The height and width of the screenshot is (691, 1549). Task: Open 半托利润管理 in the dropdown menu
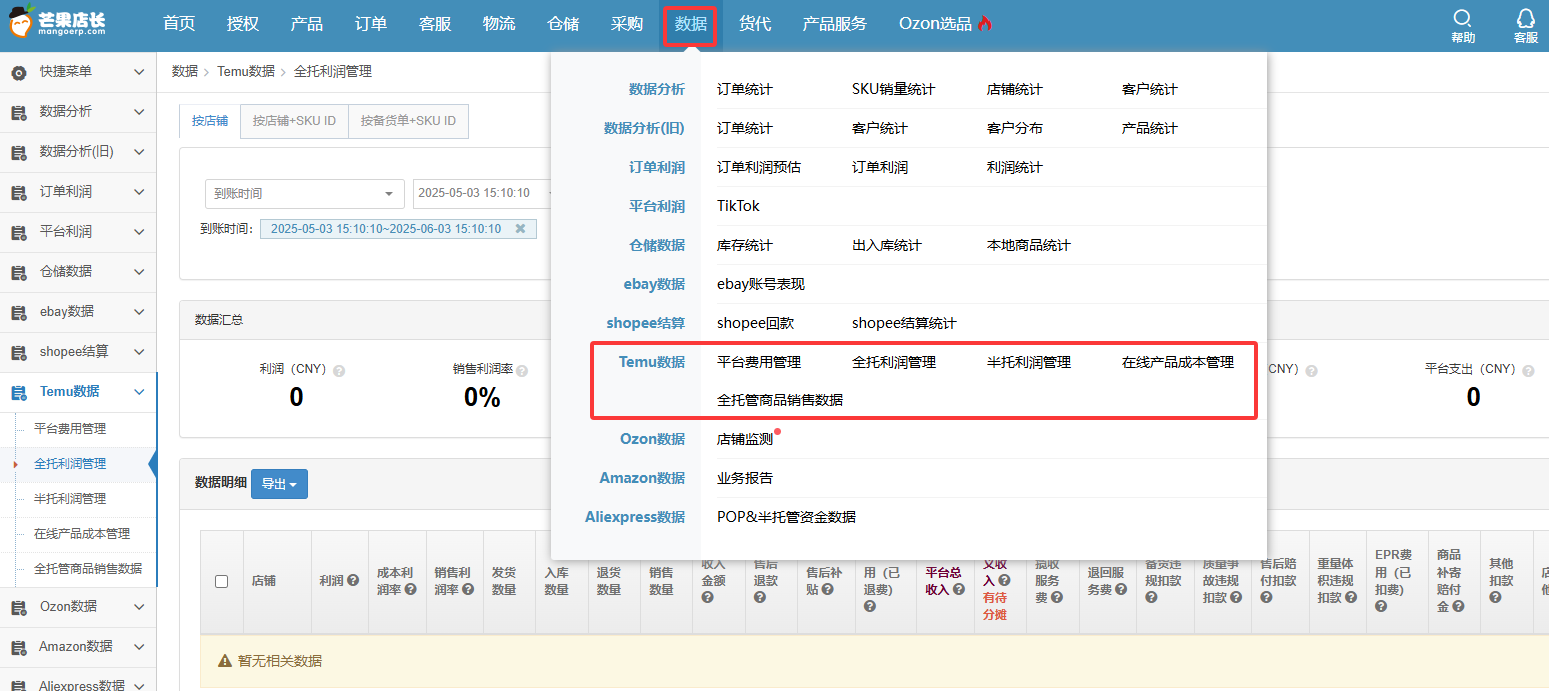coord(1029,362)
